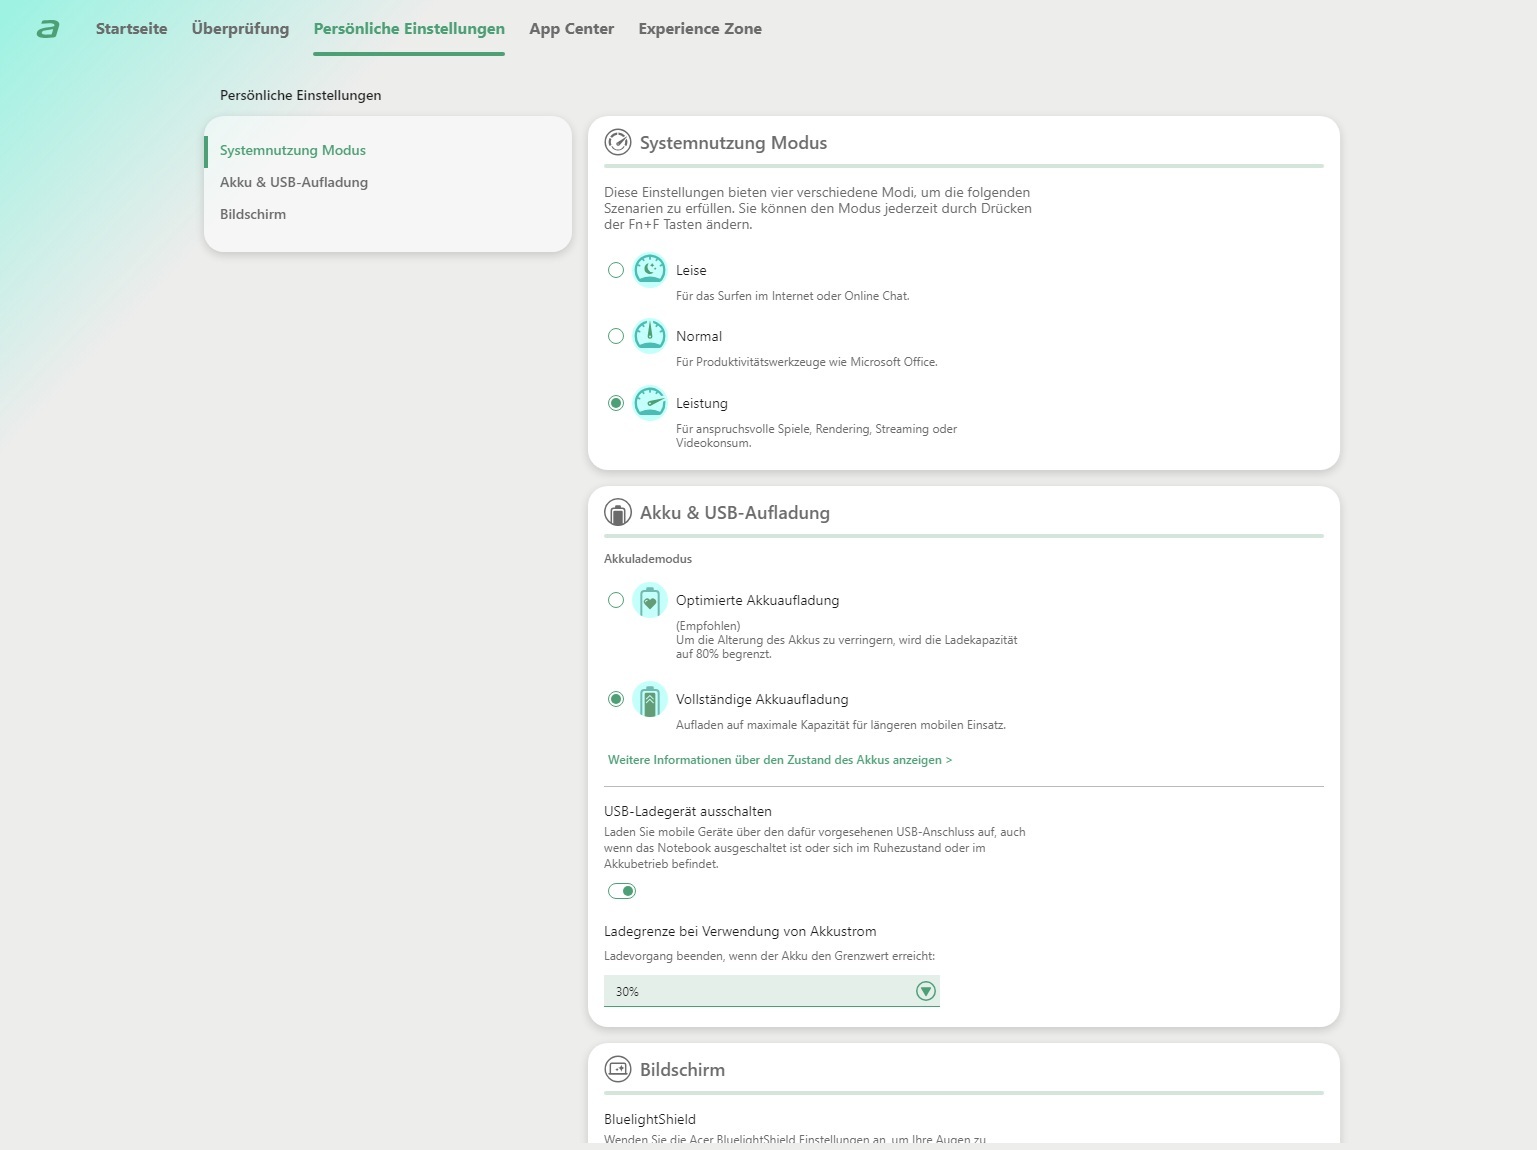Click the Acer logo icon

[48, 29]
